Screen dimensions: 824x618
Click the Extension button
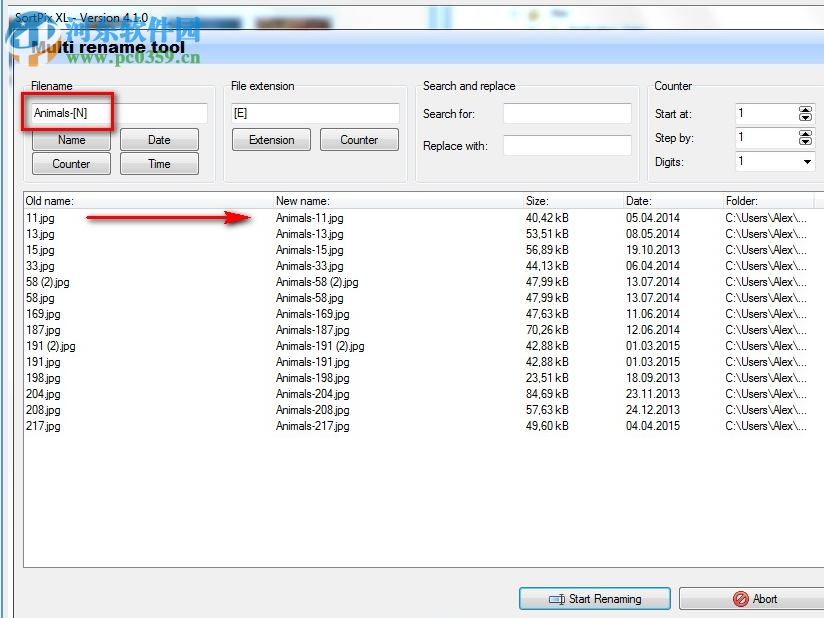point(272,140)
